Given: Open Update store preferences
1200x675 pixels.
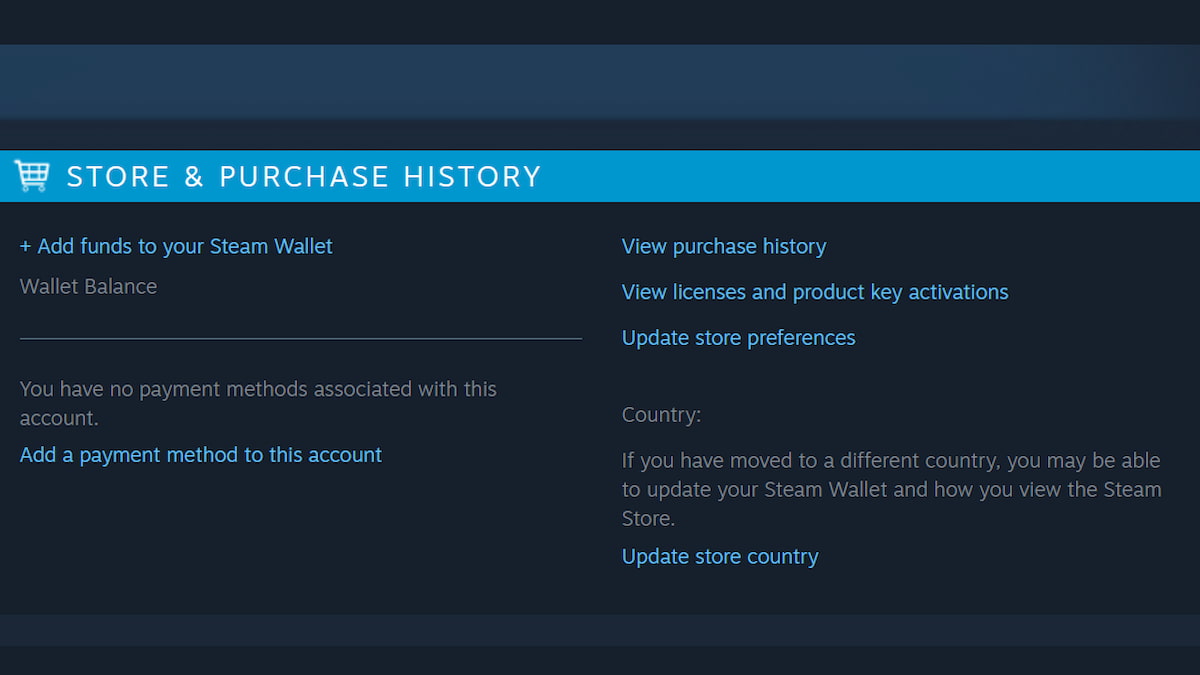Looking at the screenshot, I should [x=738, y=338].
